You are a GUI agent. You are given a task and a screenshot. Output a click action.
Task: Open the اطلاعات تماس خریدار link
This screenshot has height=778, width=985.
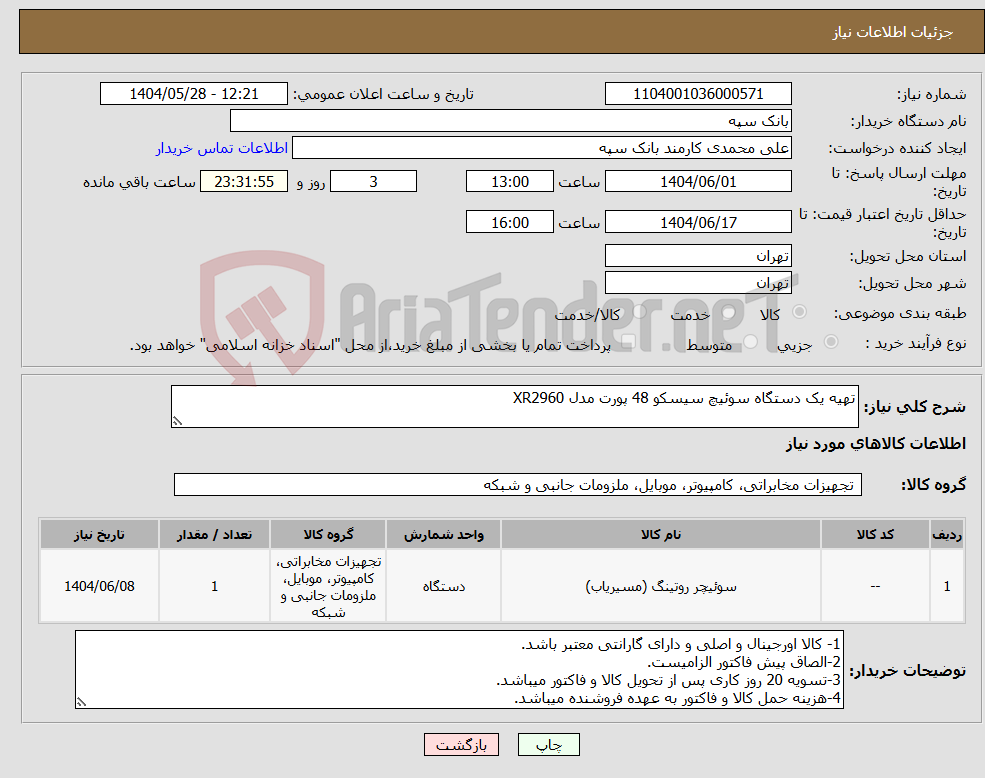pos(222,148)
